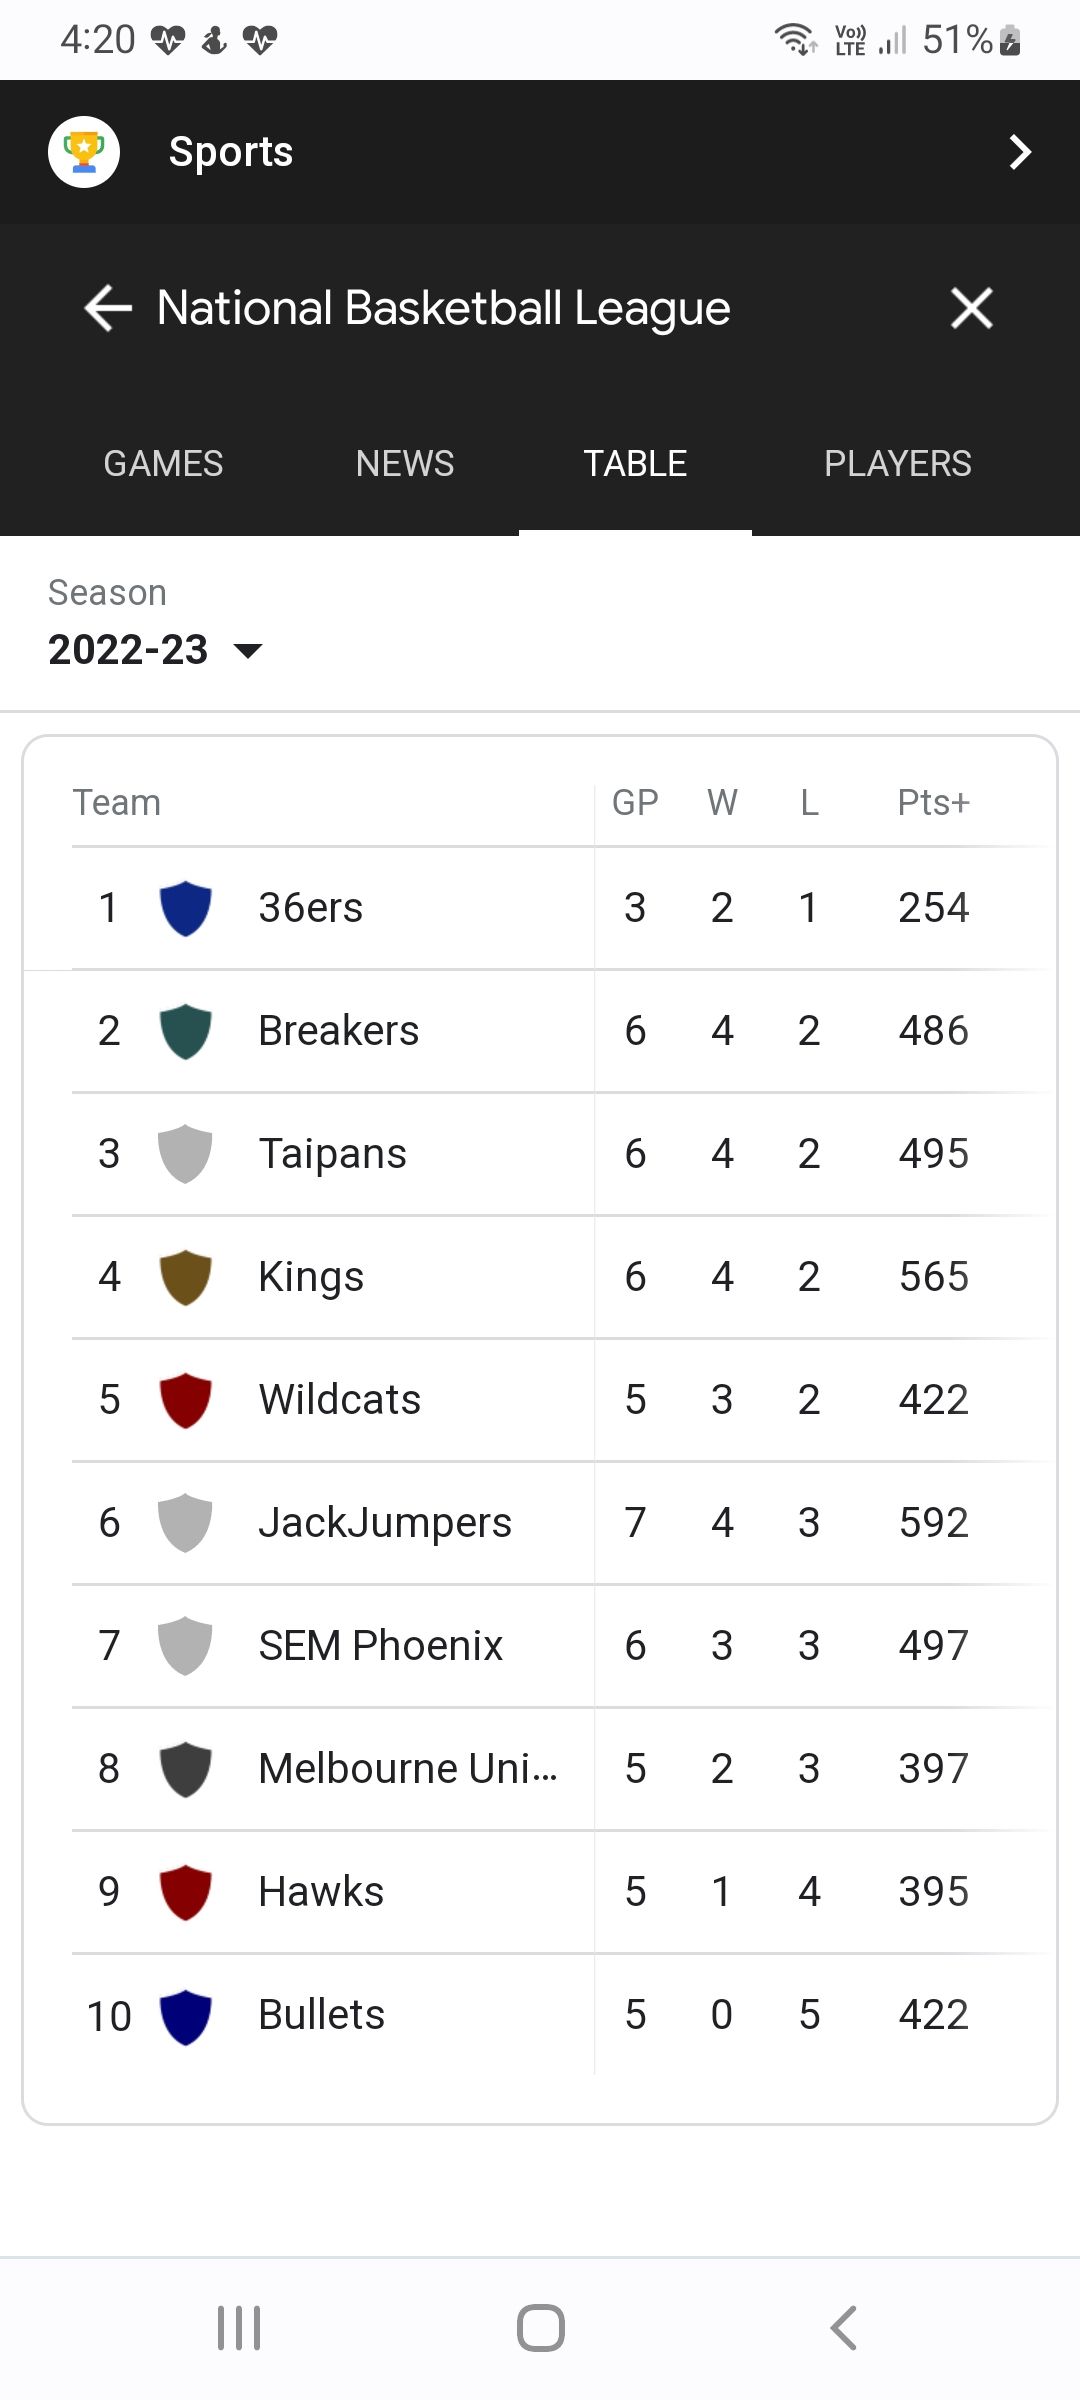Tap the Bullets navy shield logo

186,2015
